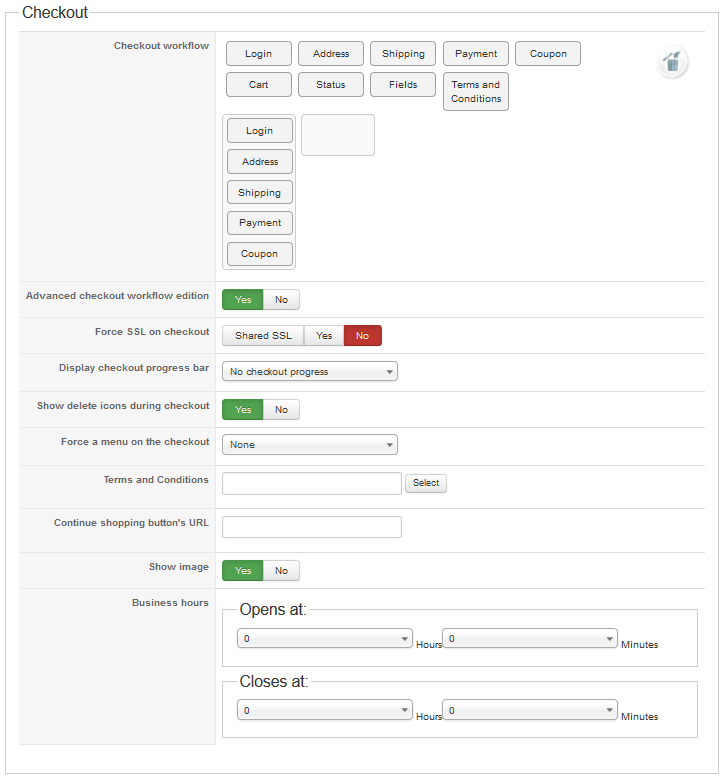Image resolution: width=728 pixels, height=780 pixels.
Task: Set Show delete icons during checkout to No
Action: point(281,409)
